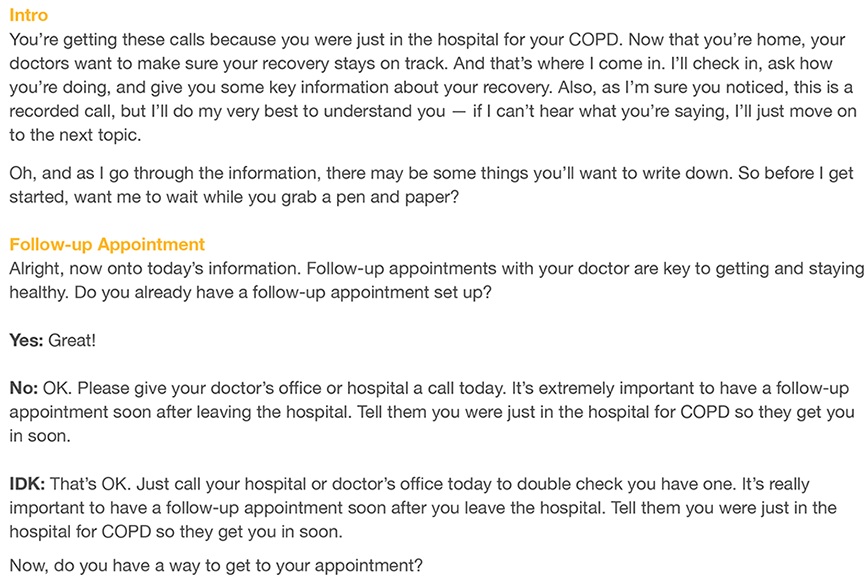
Task: Click the word "Great!" after Yes
Action: click(x=73, y=340)
